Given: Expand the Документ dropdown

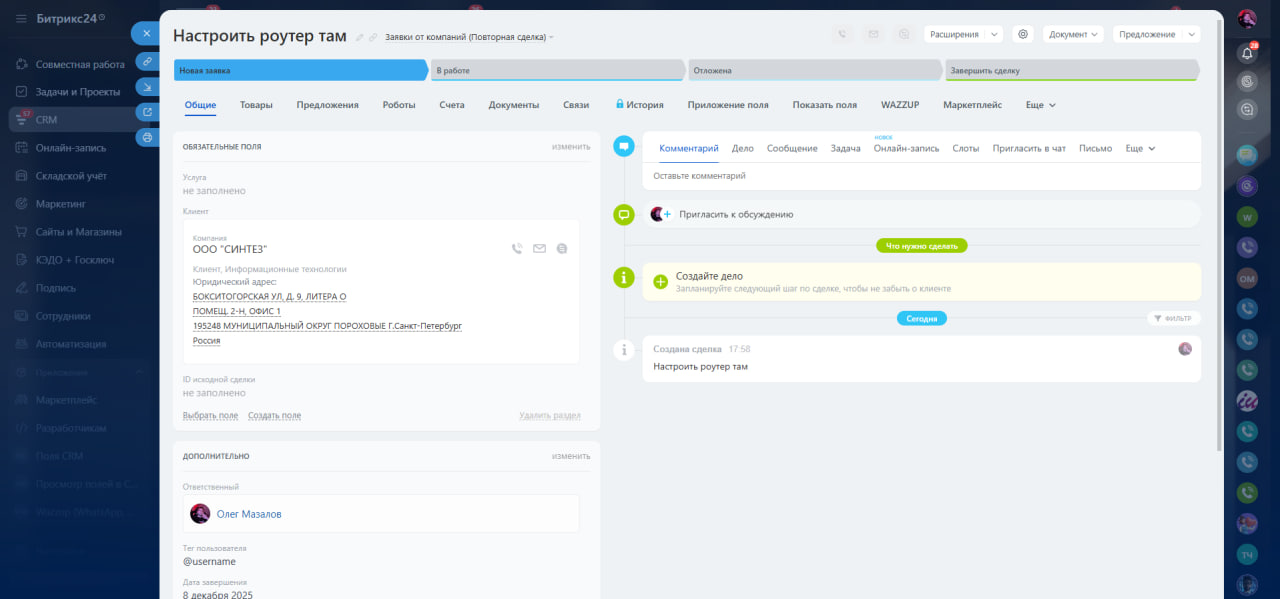Looking at the screenshot, I should [x=1073, y=34].
